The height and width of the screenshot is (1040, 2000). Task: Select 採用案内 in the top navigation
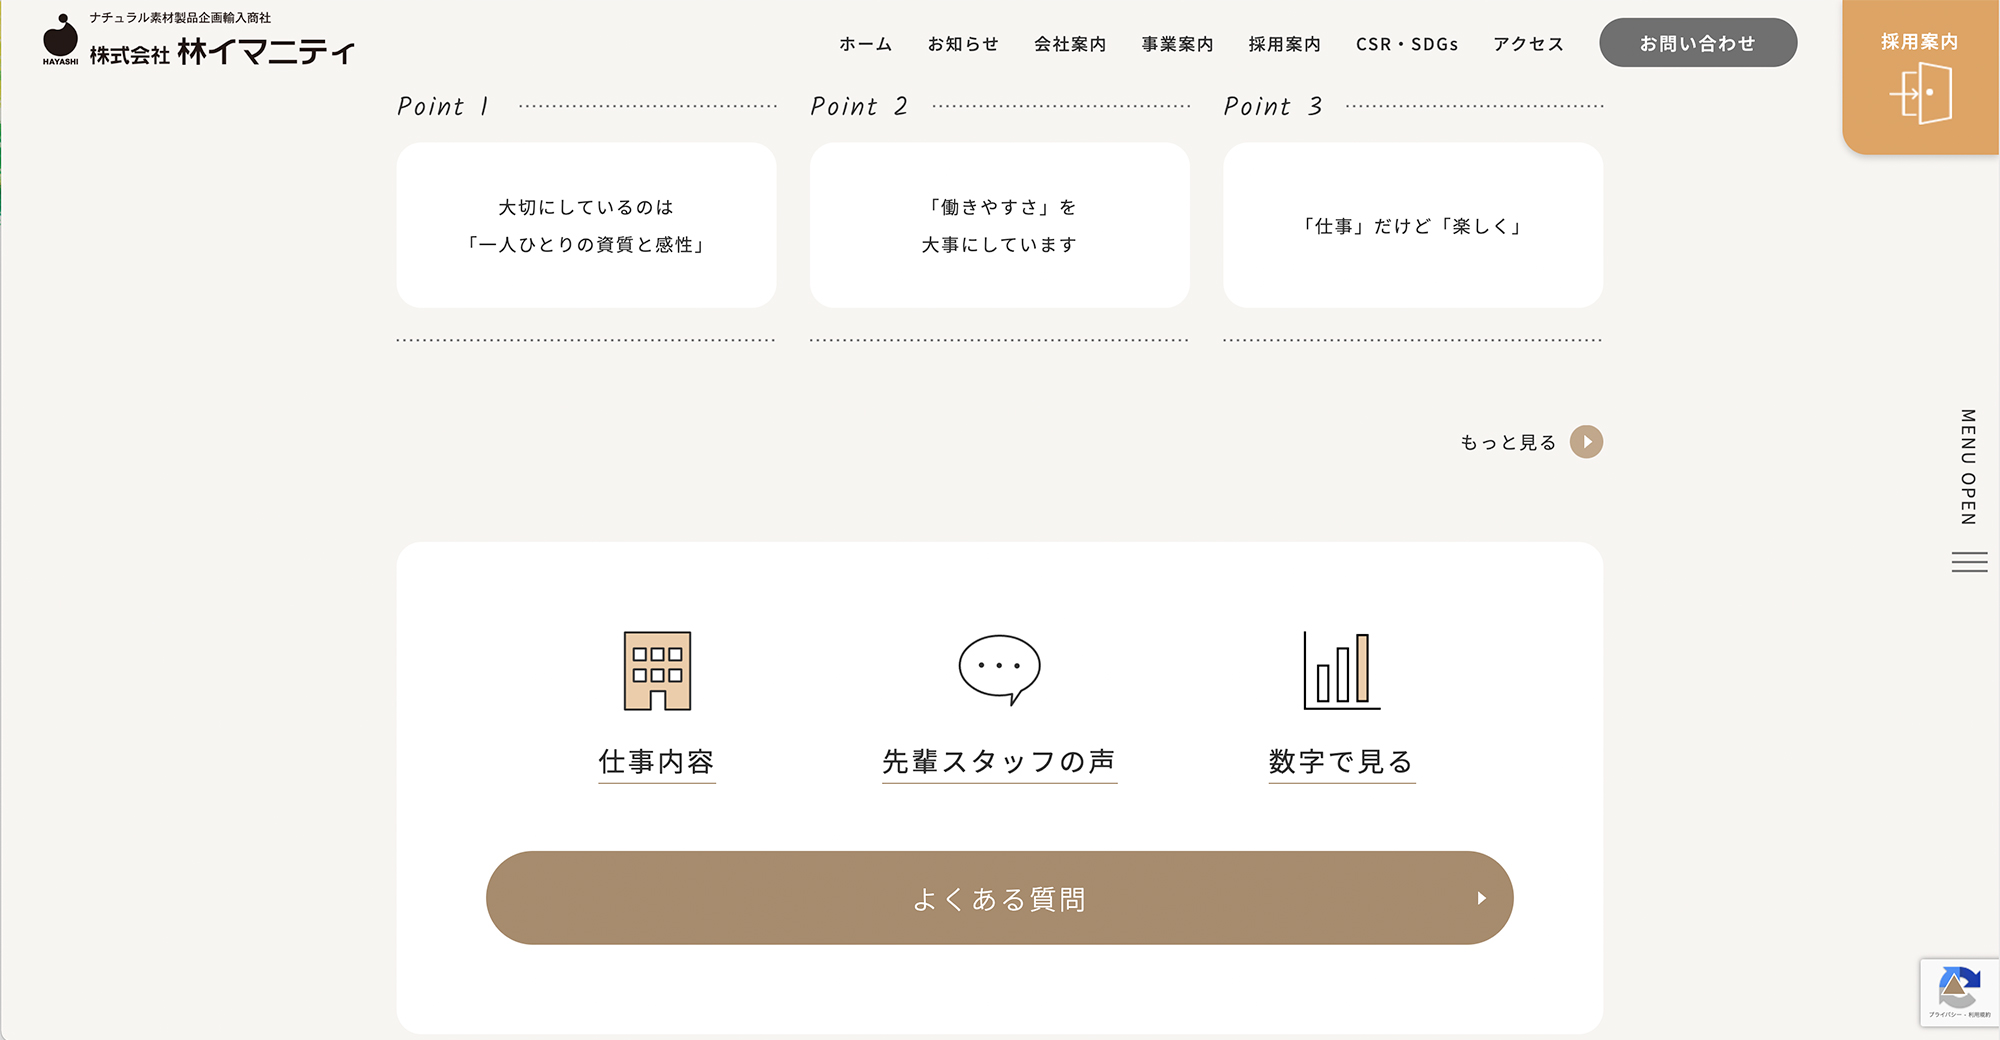(x=1284, y=44)
